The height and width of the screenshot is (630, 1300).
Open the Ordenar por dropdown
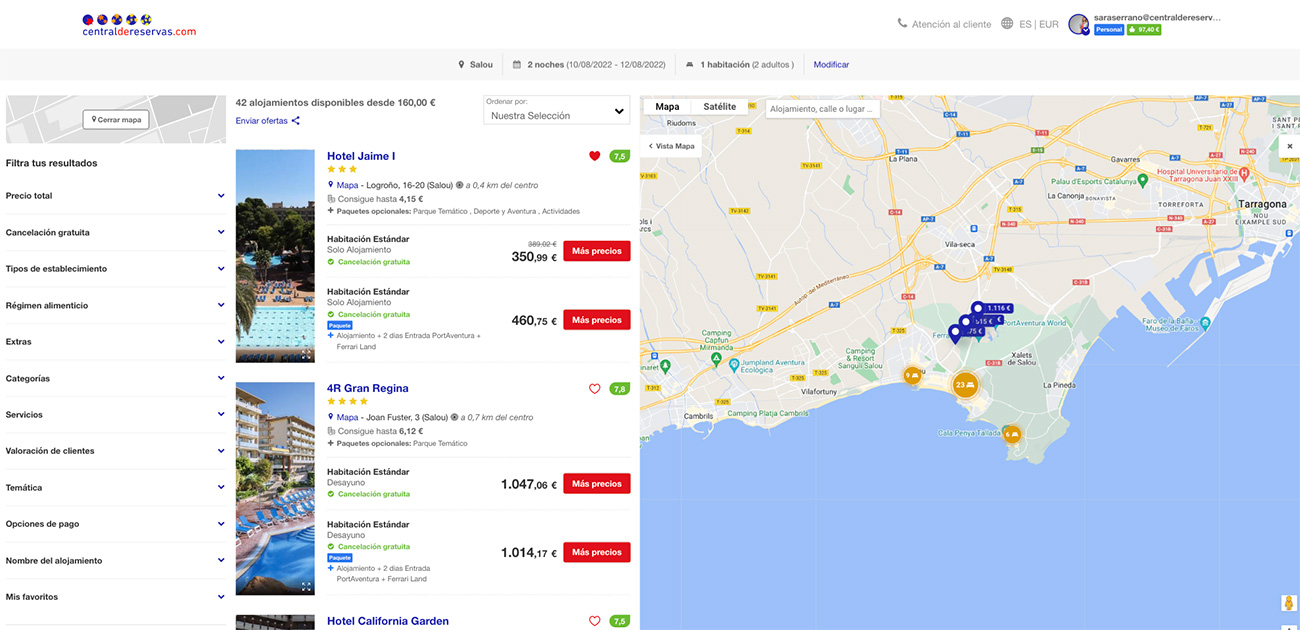(556, 110)
